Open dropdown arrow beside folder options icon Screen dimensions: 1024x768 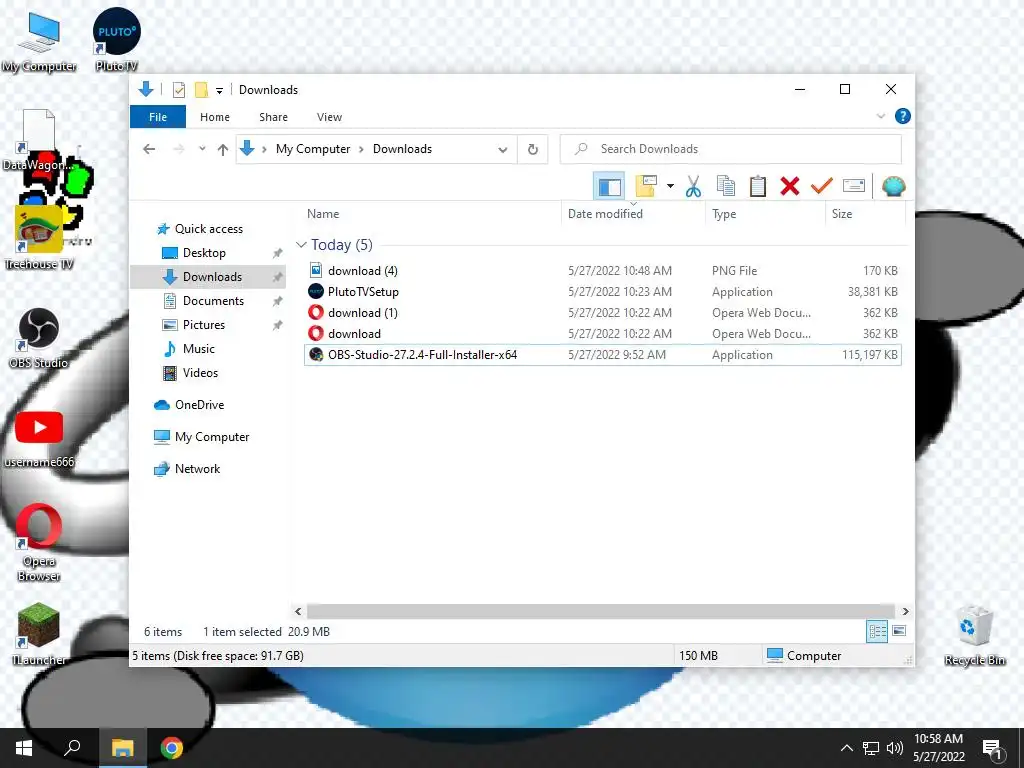670,187
